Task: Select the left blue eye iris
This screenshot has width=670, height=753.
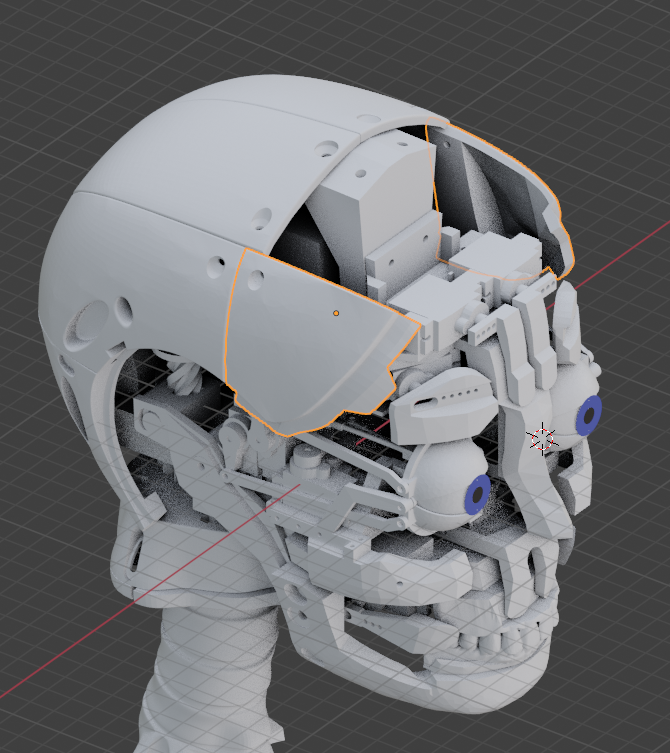Action: click(478, 495)
